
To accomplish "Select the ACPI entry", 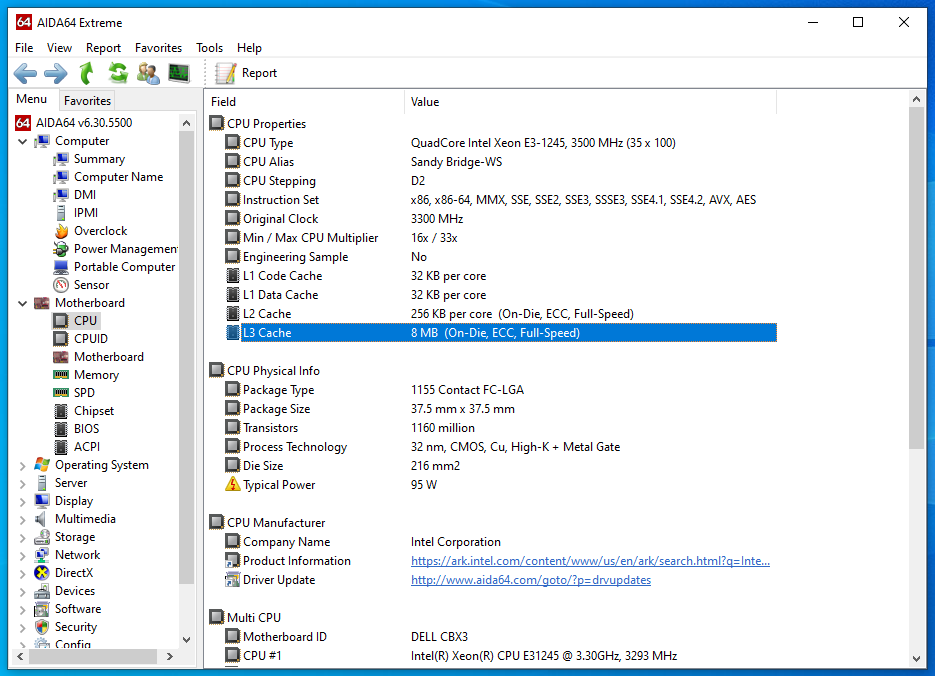I will [x=86, y=447].
